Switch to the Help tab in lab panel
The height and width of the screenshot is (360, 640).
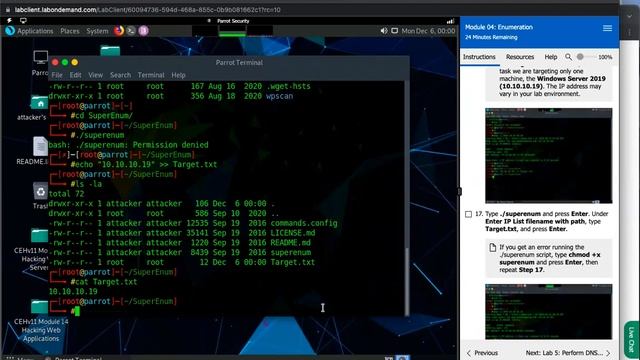pyautogui.click(x=551, y=57)
